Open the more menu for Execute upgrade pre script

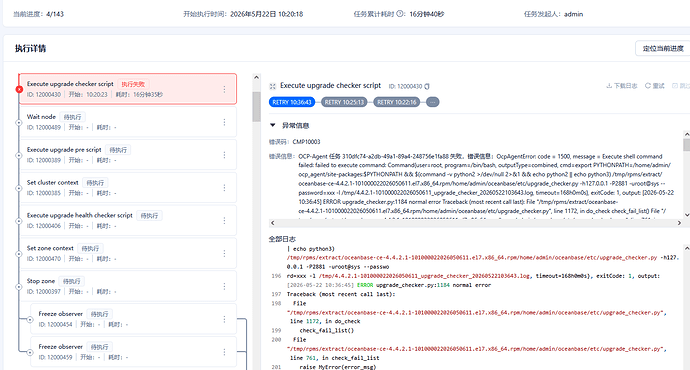click(224, 155)
